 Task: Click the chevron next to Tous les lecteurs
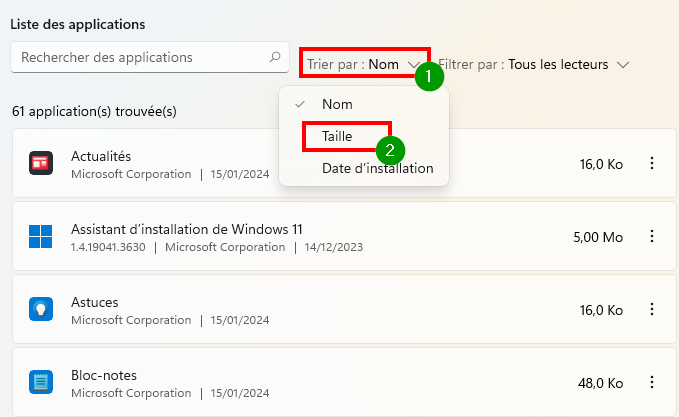pyautogui.click(x=623, y=65)
